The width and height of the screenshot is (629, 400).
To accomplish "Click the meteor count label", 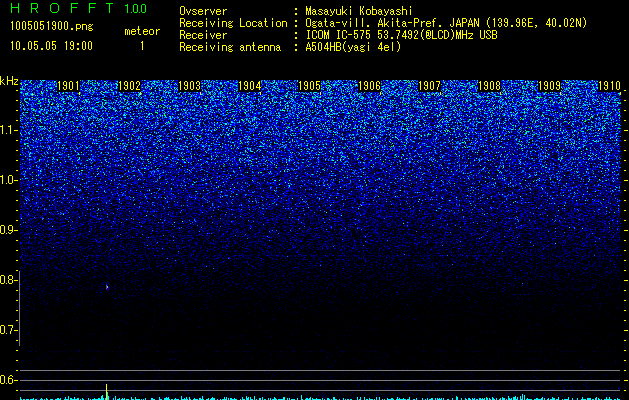I will click(x=142, y=31).
